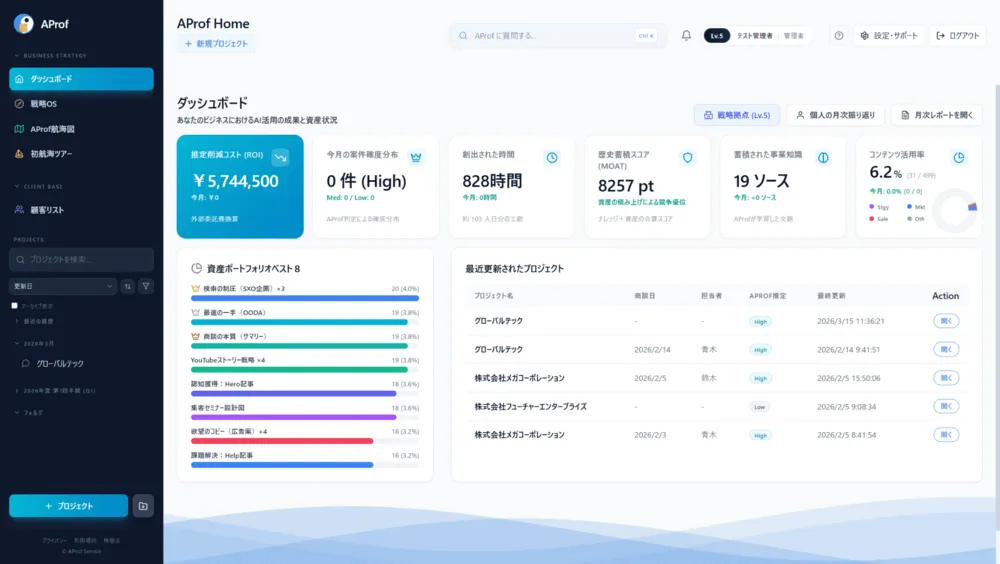Click the テスト管理者 user name

pos(754,36)
